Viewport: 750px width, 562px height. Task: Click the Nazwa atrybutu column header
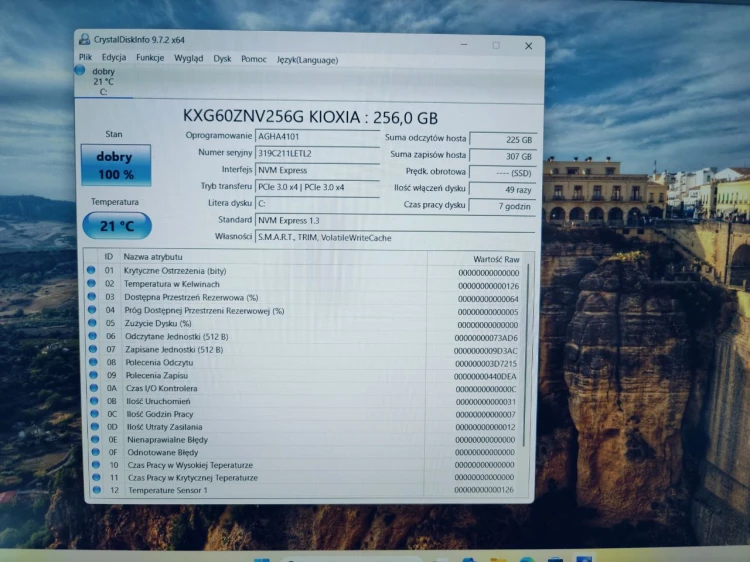153,257
